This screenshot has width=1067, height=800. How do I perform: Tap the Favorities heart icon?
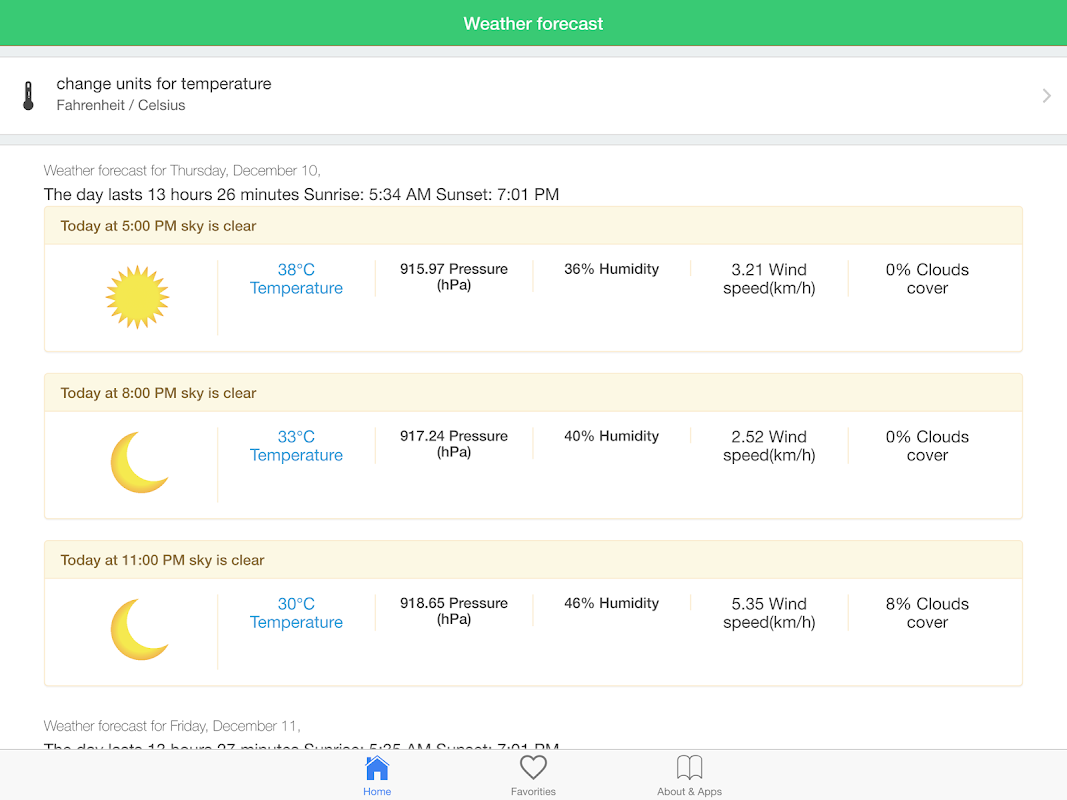pyautogui.click(x=533, y=768)
